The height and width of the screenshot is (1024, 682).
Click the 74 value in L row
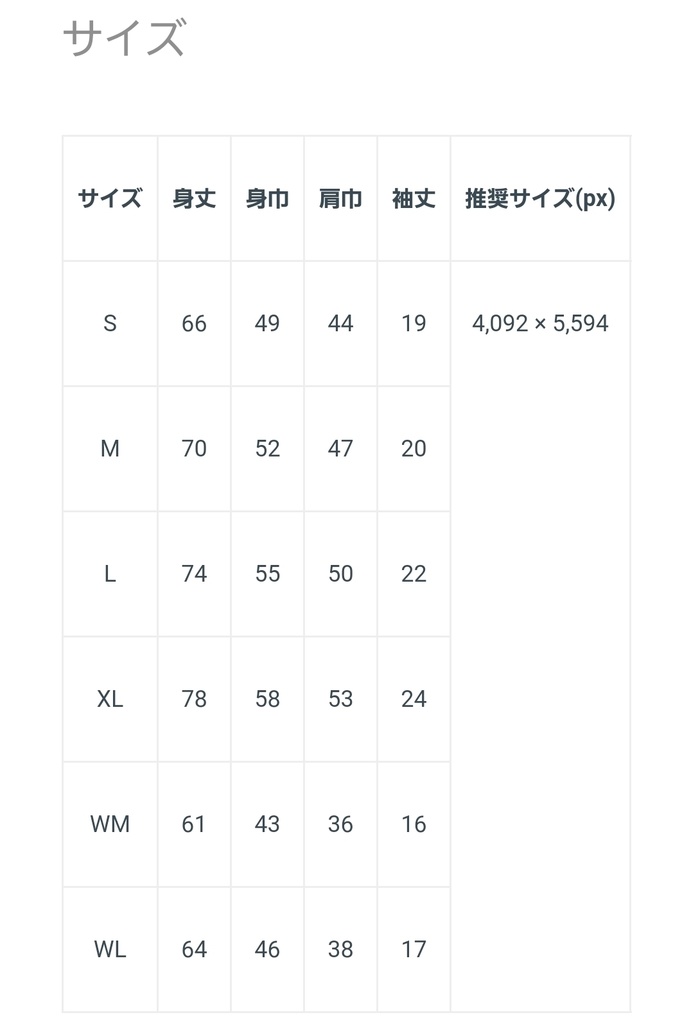(x=194, y=573)
